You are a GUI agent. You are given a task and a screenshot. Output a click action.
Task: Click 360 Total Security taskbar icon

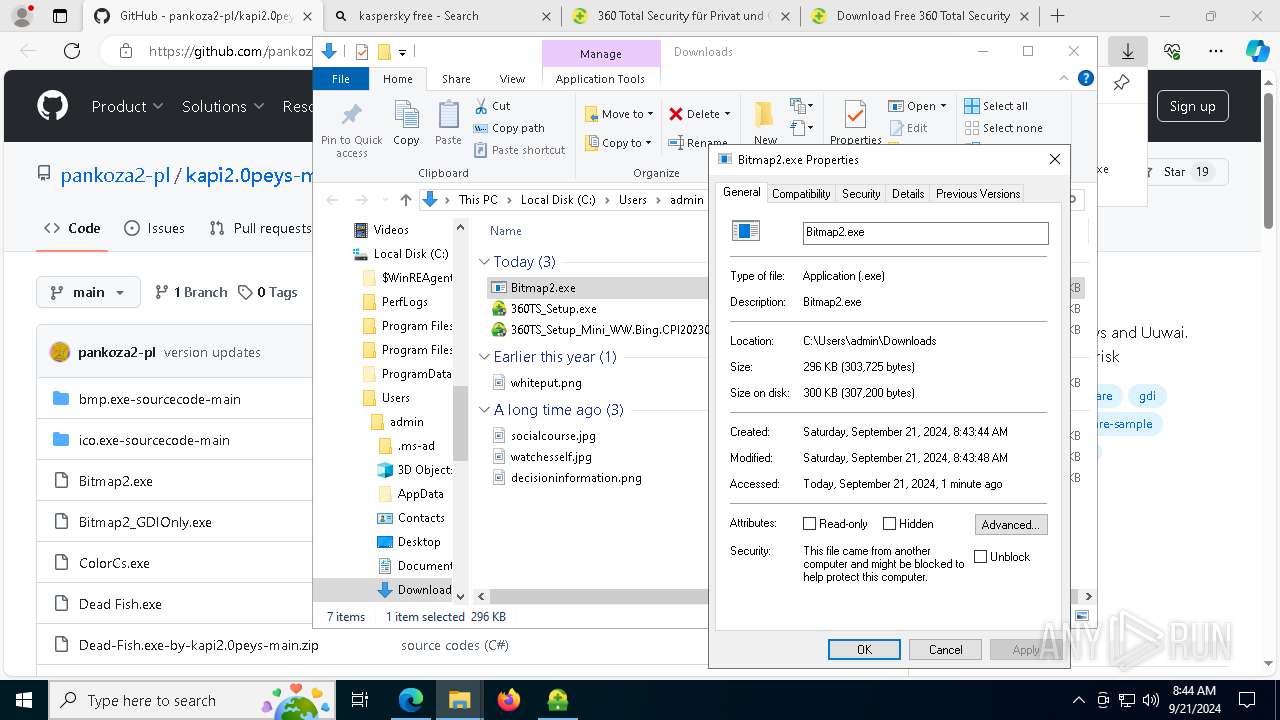[558, 700]
